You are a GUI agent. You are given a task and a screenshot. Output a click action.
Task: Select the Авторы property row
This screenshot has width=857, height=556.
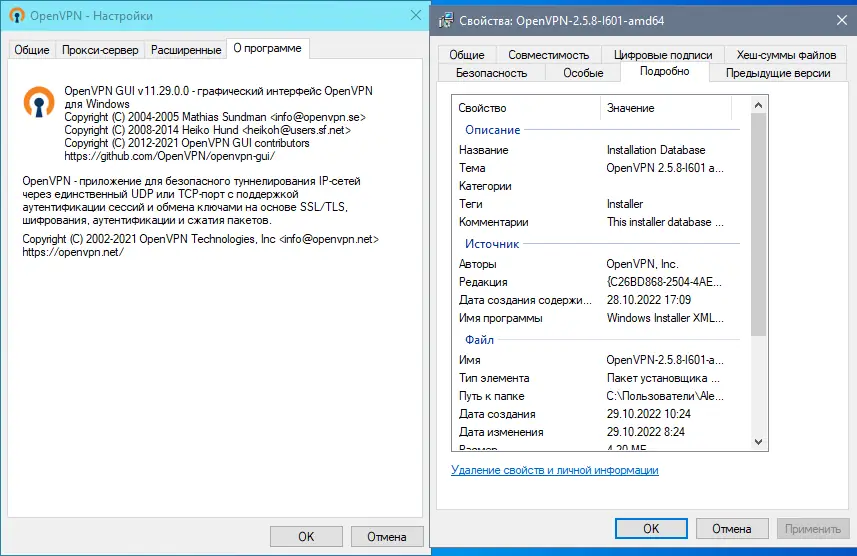(600, 264)
